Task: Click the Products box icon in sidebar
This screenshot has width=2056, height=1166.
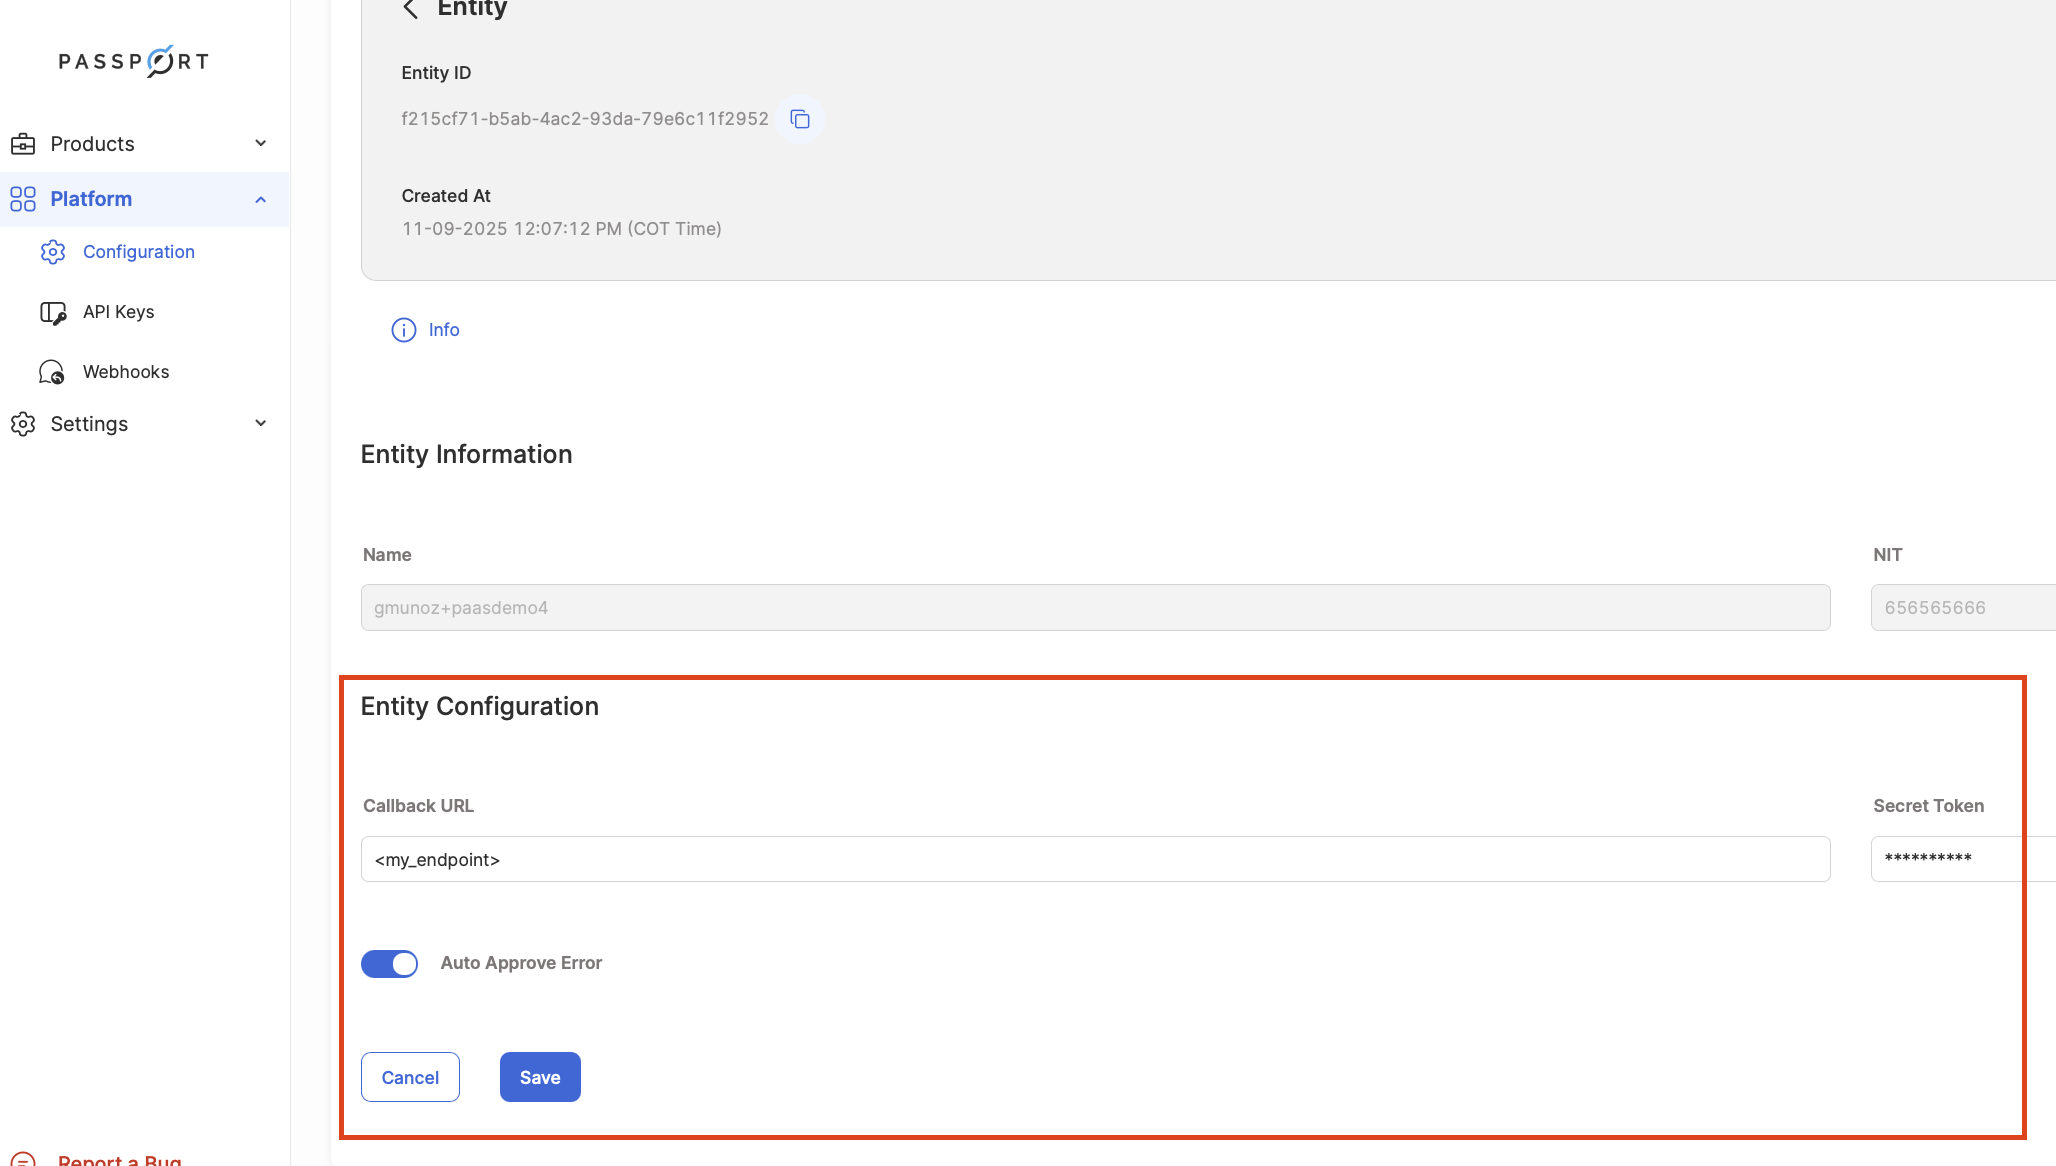Action: click(22, 143)
